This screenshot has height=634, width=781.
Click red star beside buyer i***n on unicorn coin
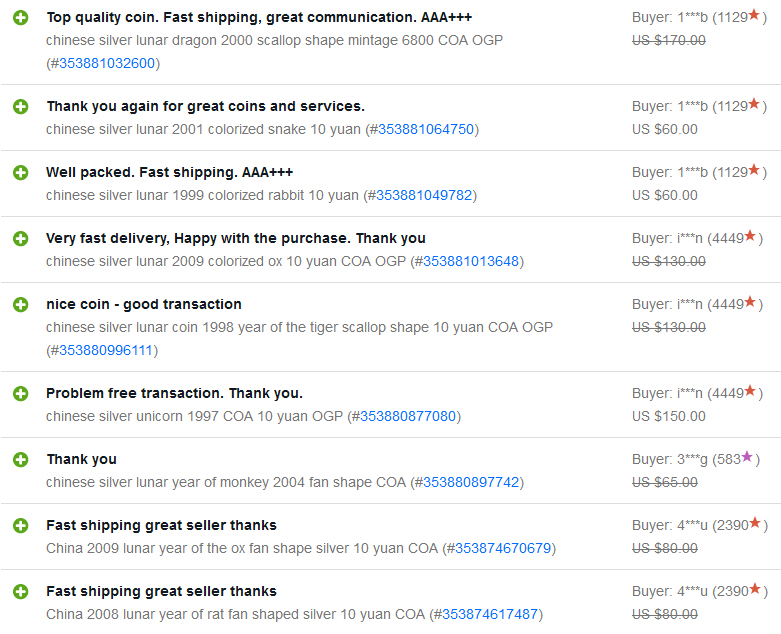pos(750,392)
